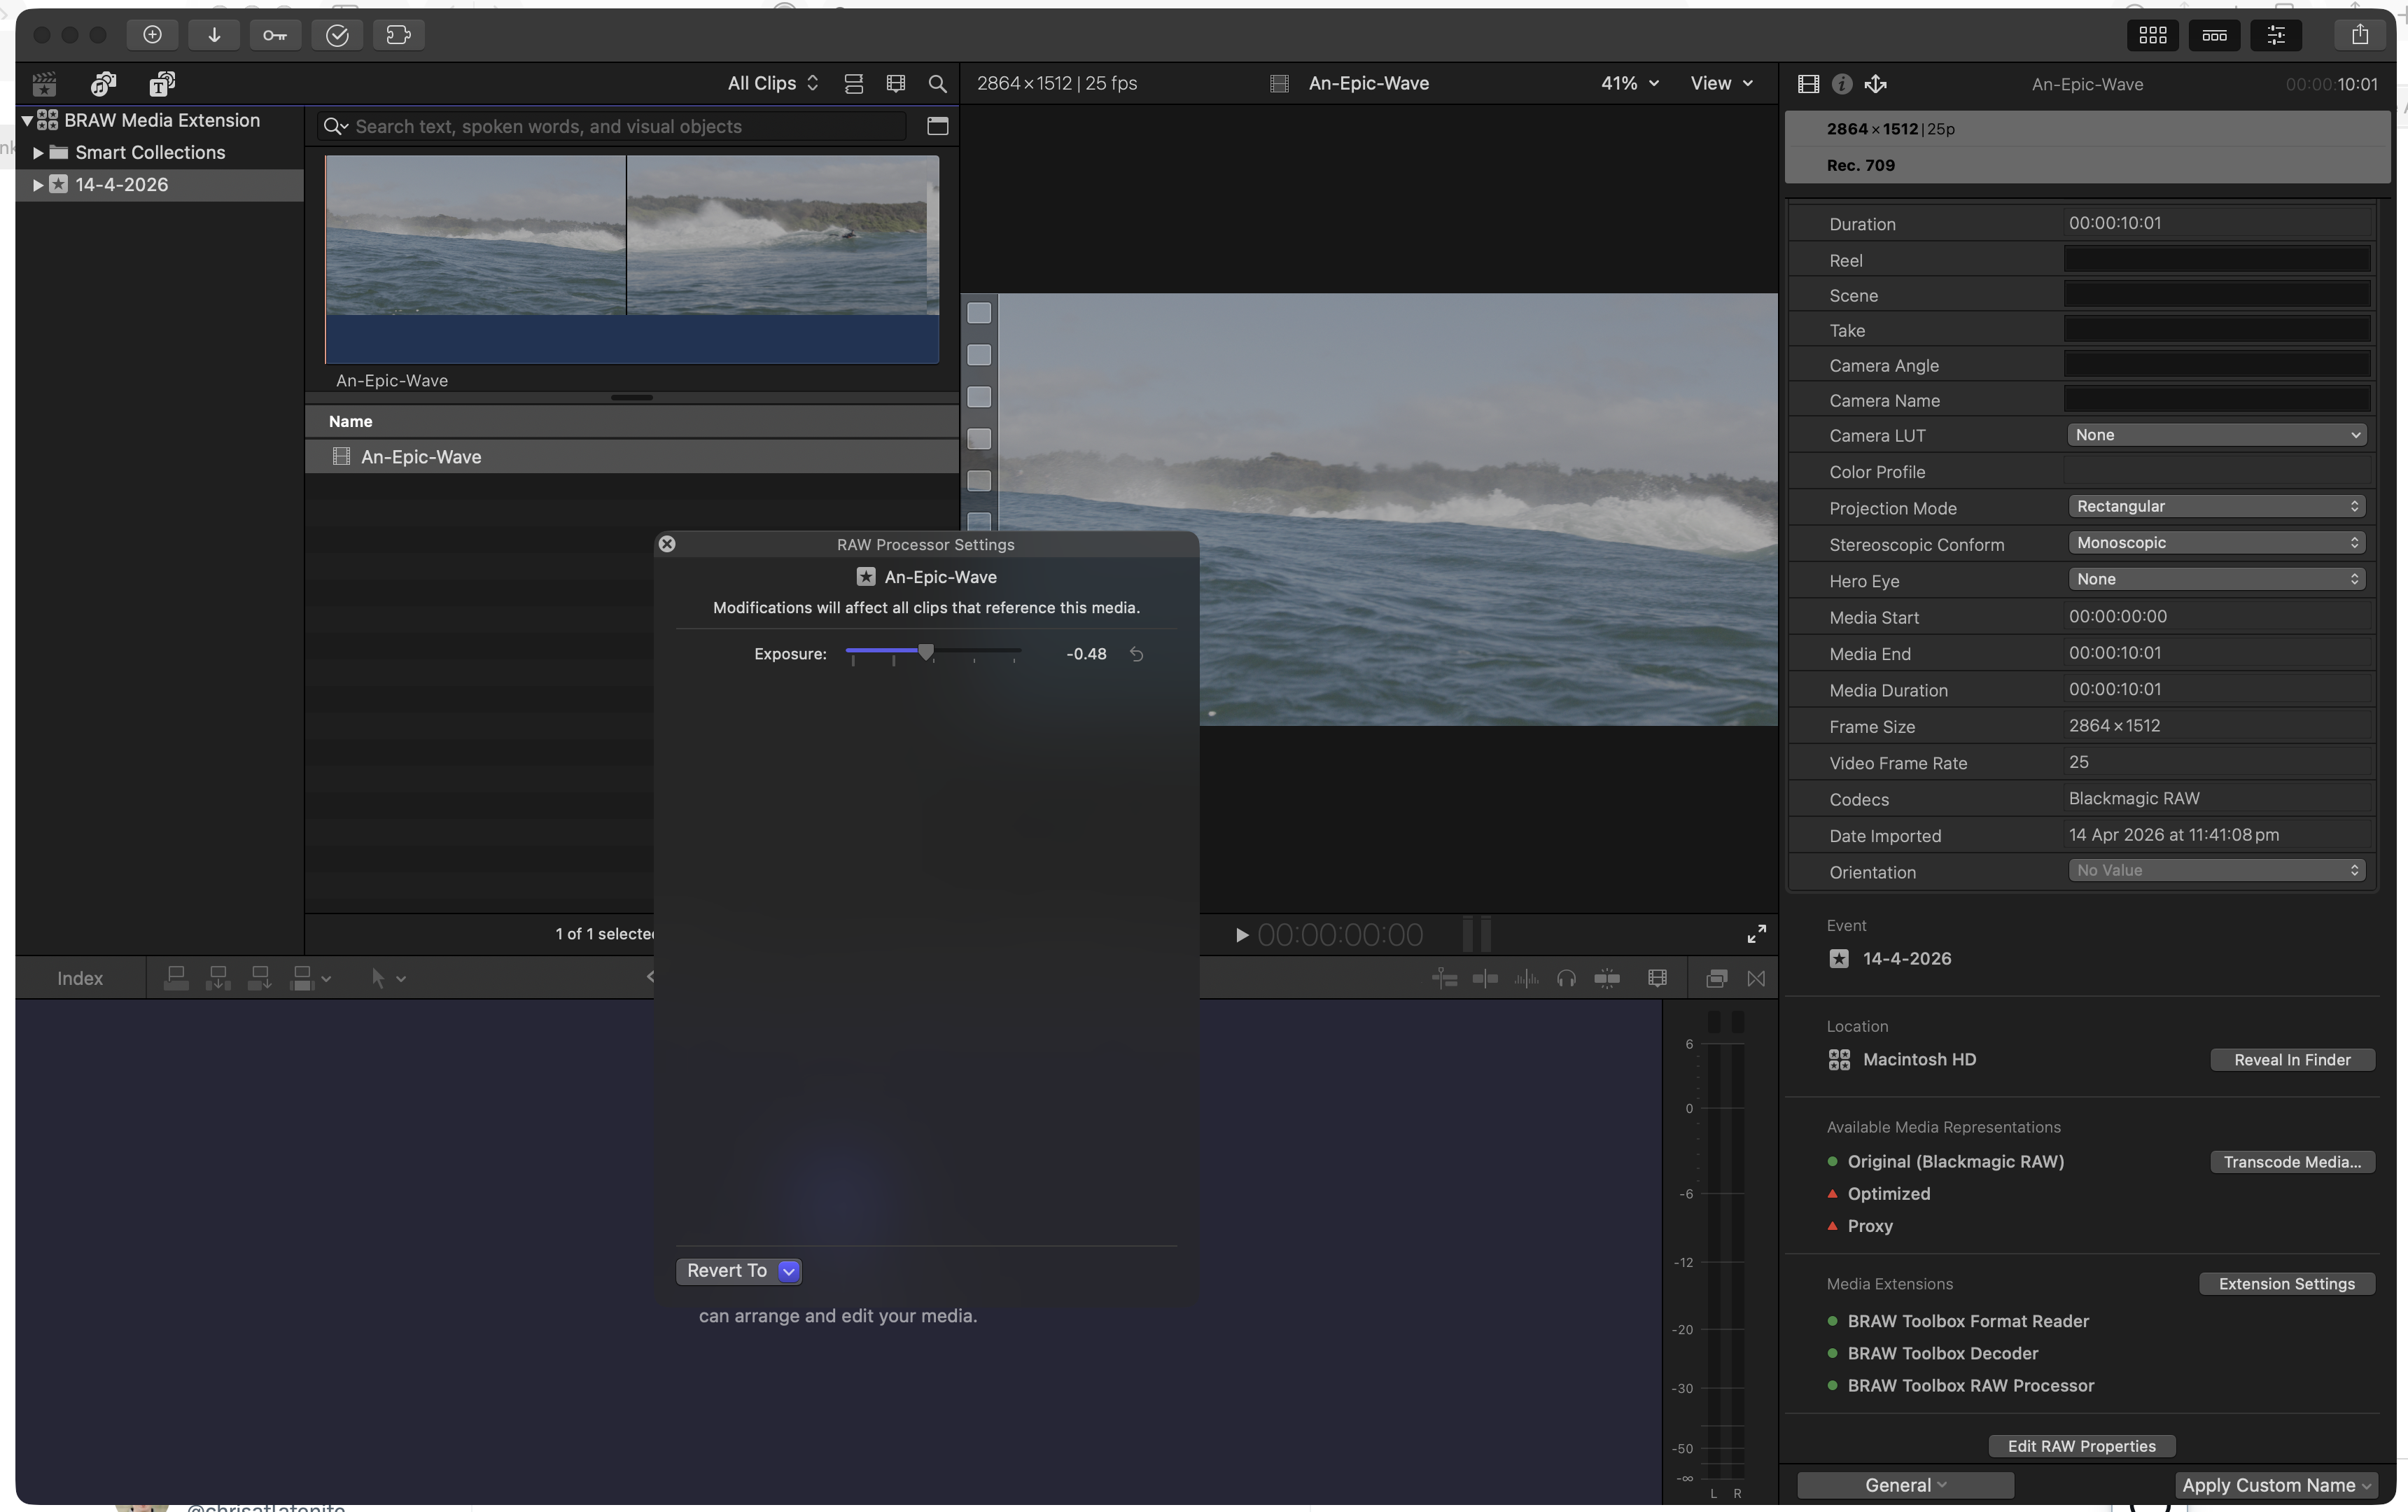Image resolution: width=2408 pixels, height=1512 pixels.
Task: Toggle filmstrip or list view icon
Action: click(x=853, y=84)
